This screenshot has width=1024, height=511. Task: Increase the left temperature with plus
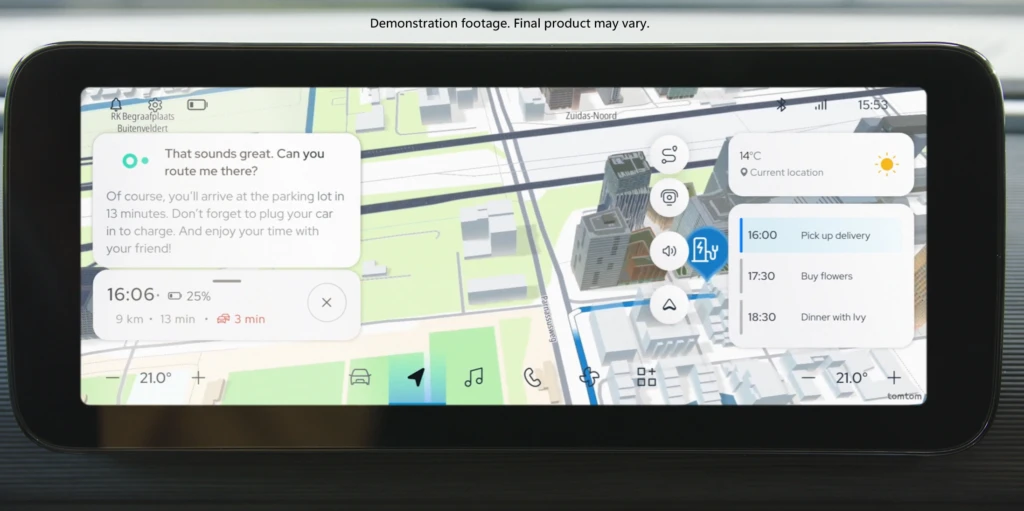[199, 378]
